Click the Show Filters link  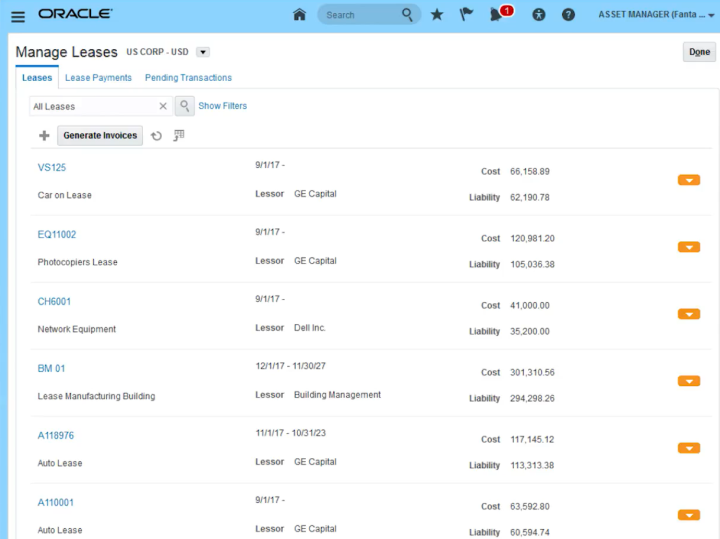(222, 106)
